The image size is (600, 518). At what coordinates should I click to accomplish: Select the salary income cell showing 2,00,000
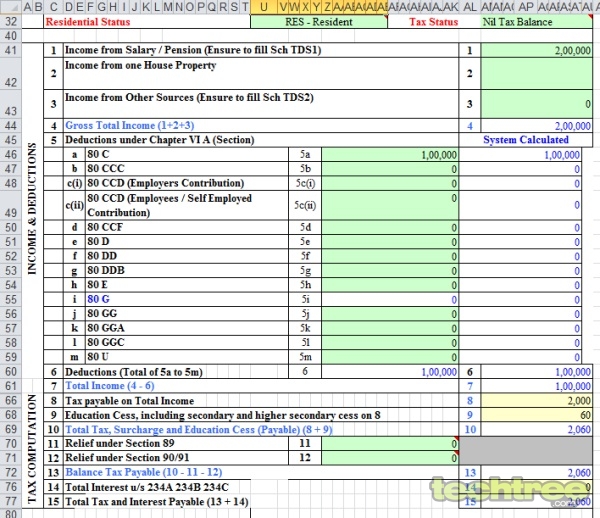[x=536, y=50]
